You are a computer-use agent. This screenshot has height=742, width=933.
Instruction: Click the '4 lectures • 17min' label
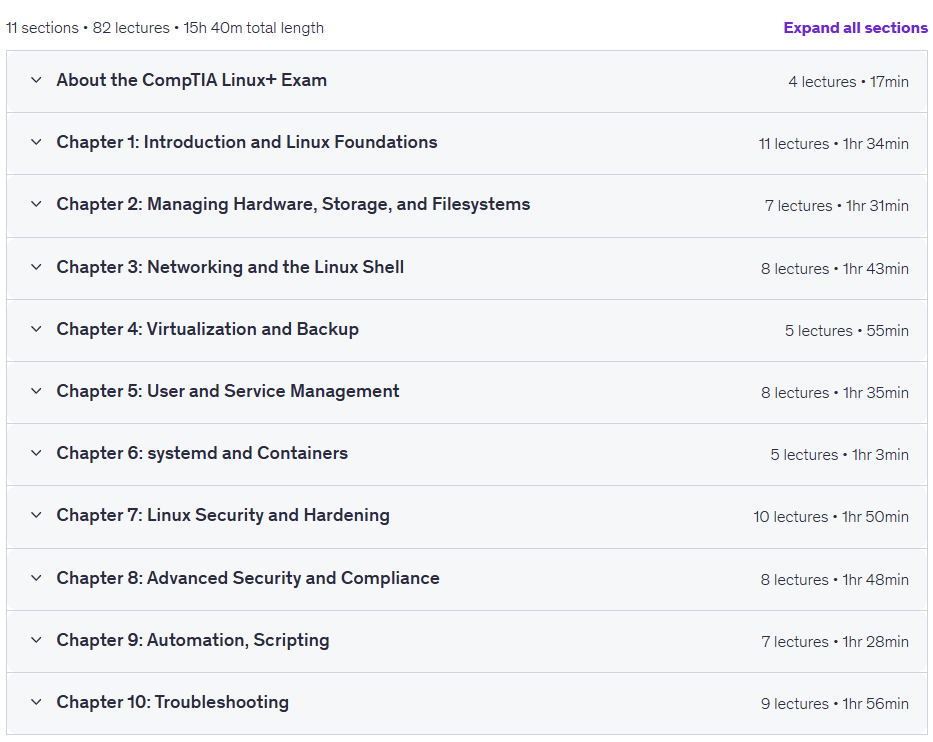[x=849, y=82]
